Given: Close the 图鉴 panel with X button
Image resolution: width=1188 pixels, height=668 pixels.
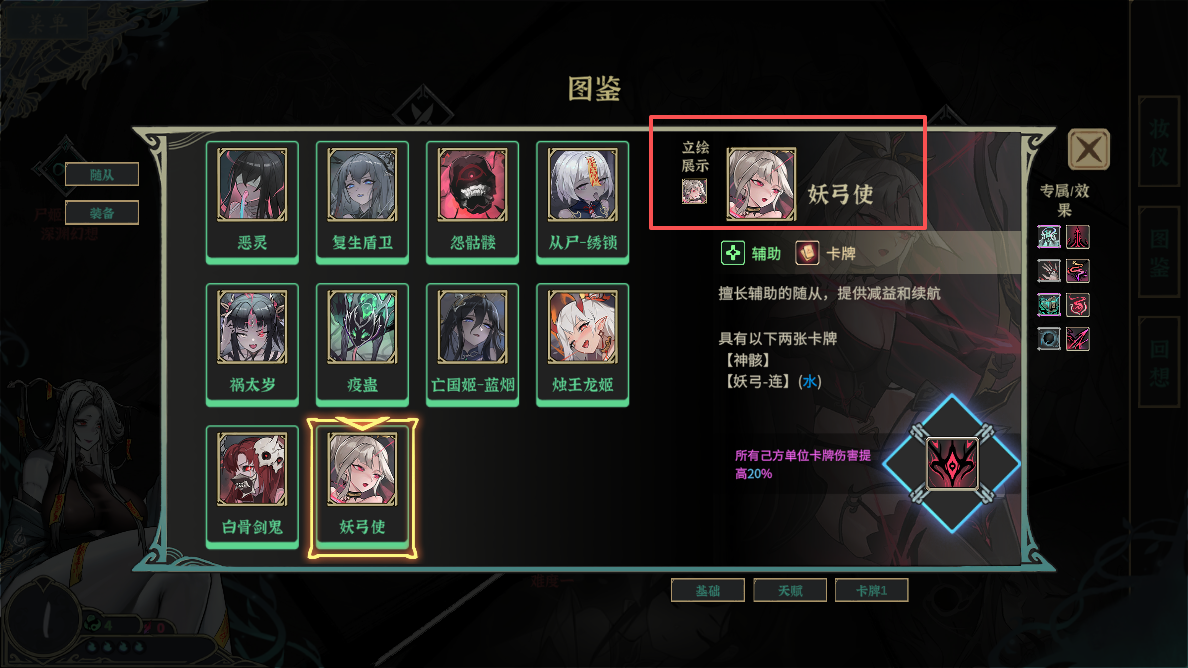Looking at the screenshot, I should pos(1089,149).
